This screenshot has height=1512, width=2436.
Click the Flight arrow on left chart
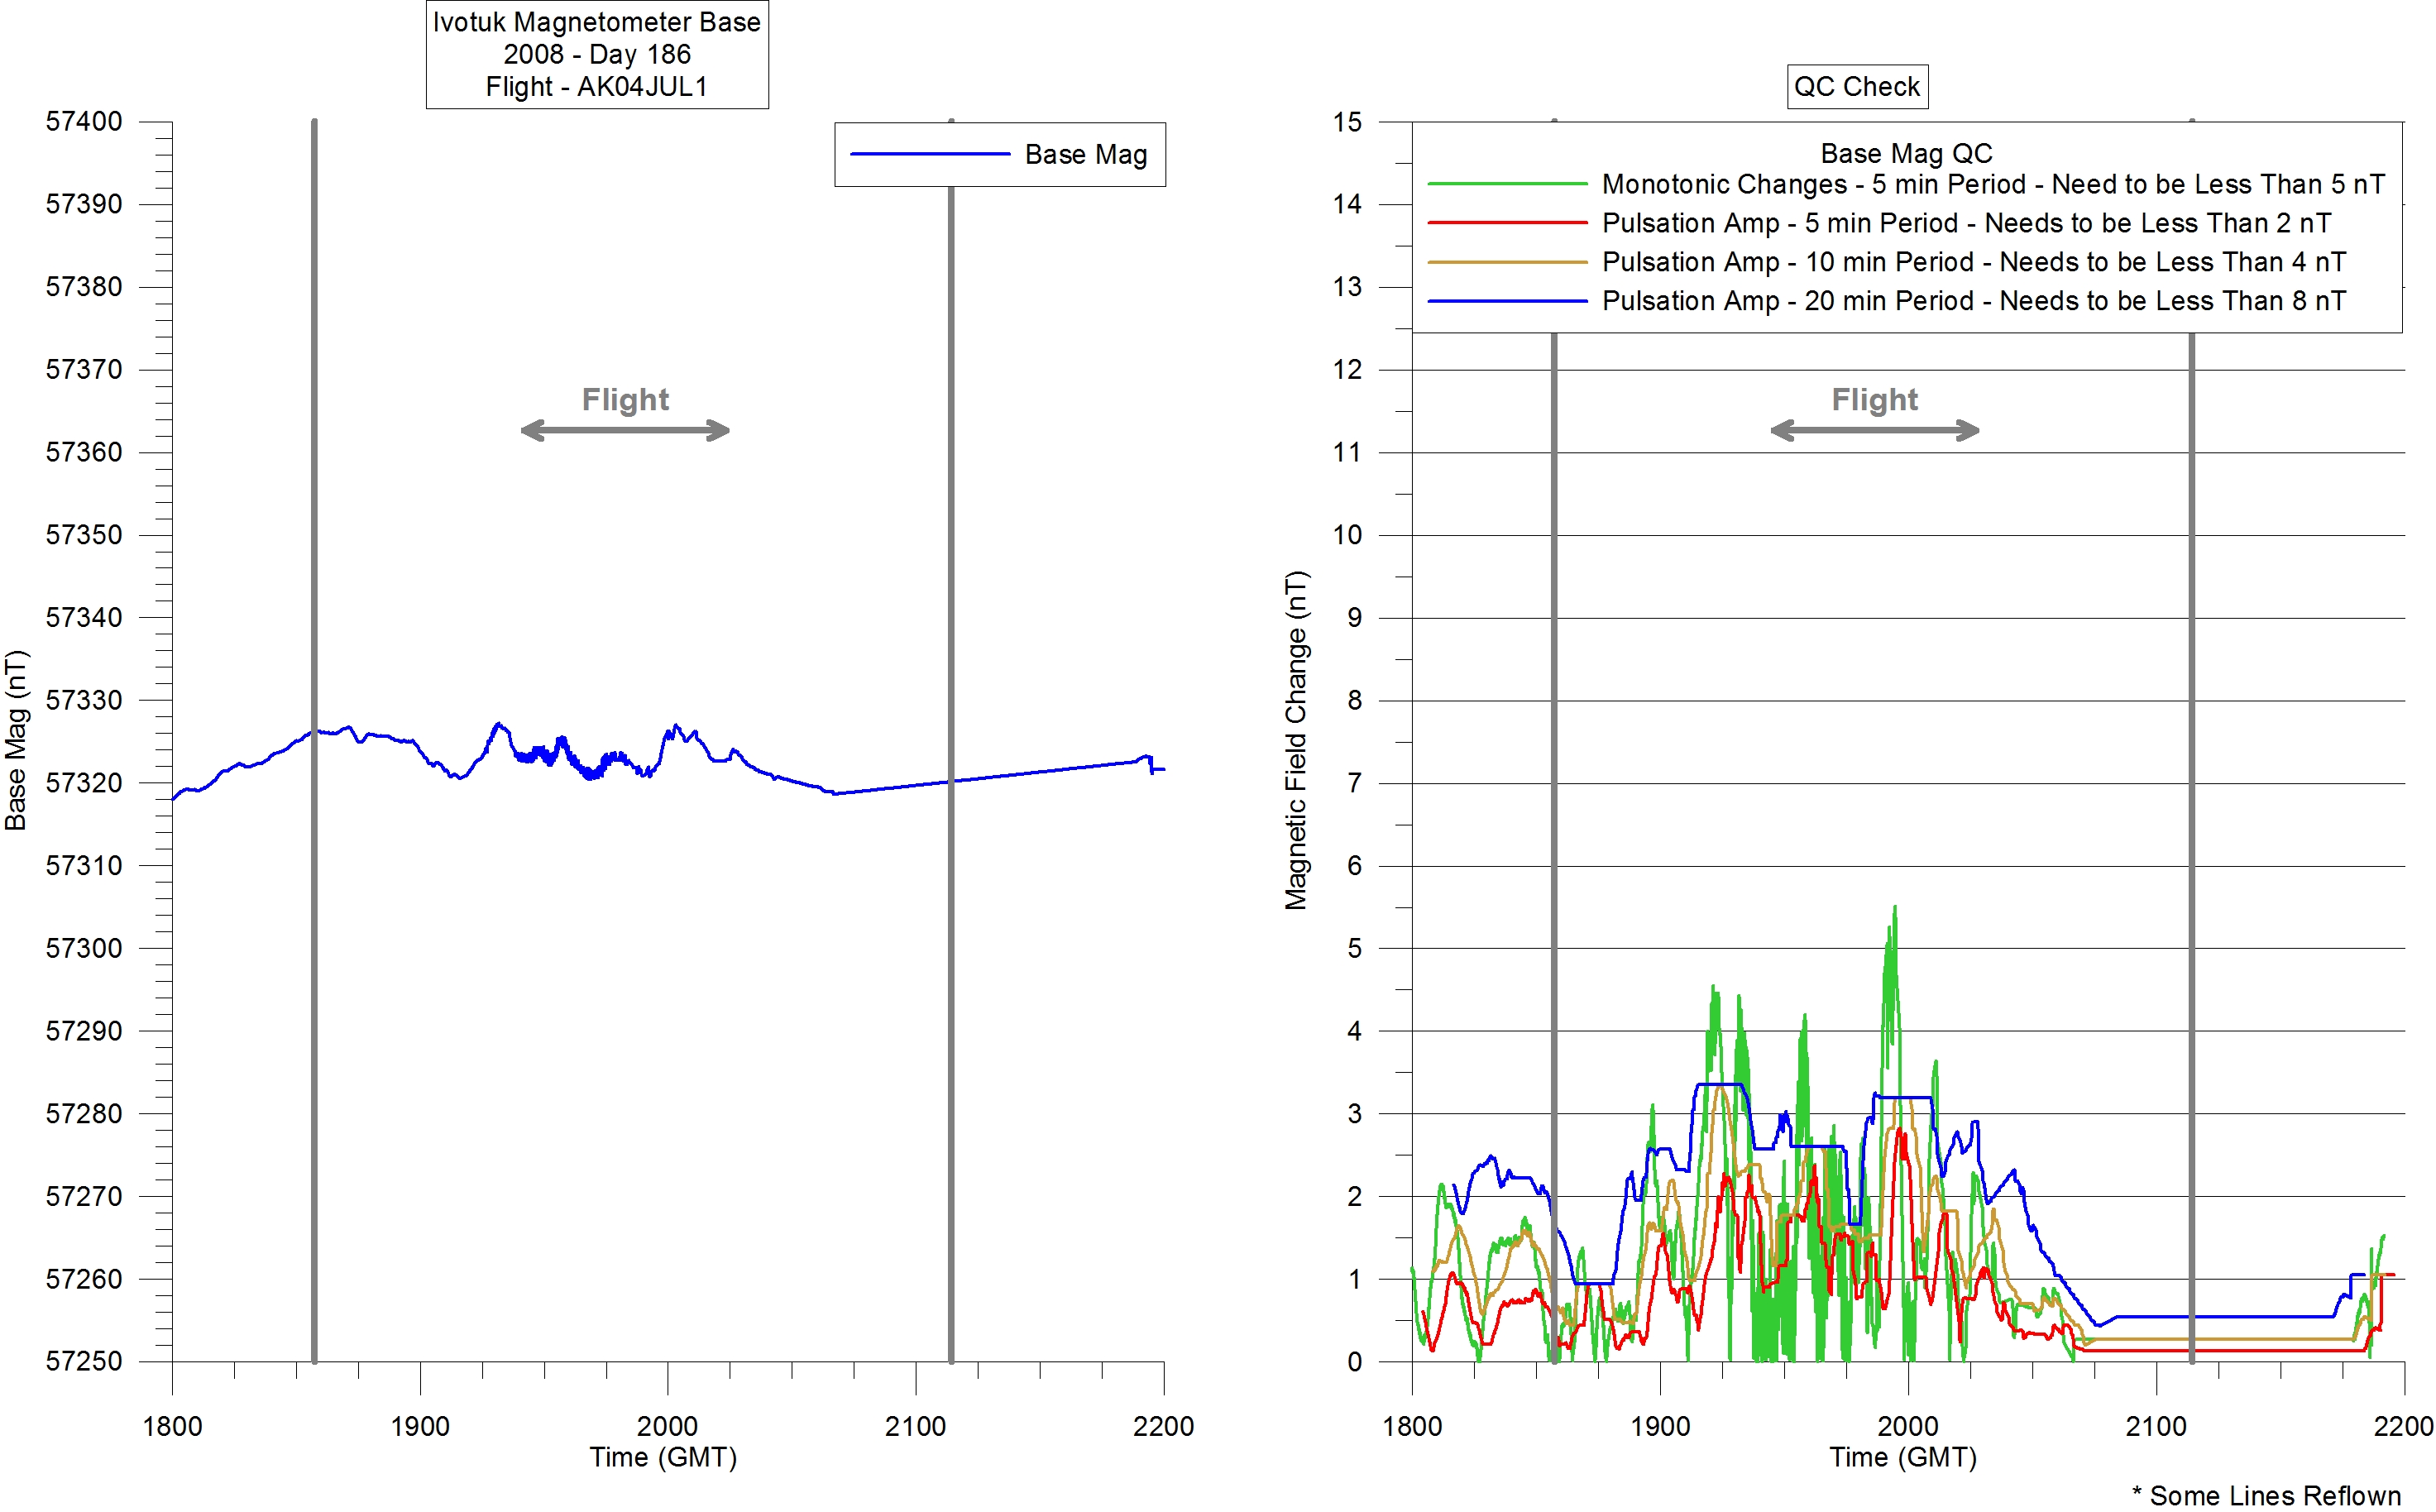pyautogui.click(x=625, y=431)
